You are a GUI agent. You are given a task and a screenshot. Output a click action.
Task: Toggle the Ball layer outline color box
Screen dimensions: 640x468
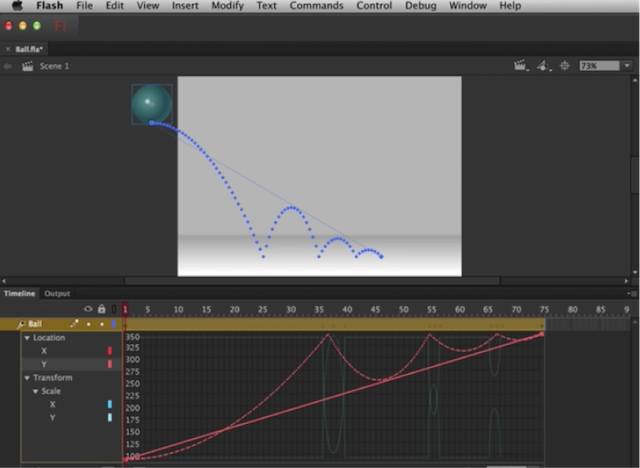113,325
